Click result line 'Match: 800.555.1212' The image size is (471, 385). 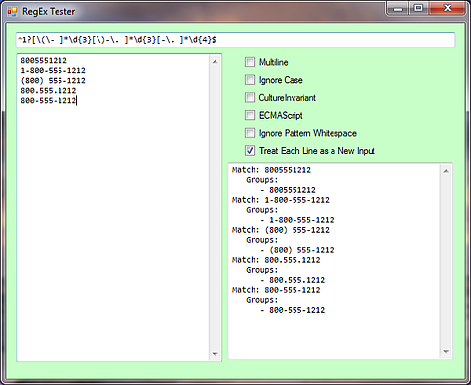[x=276, y=260]
